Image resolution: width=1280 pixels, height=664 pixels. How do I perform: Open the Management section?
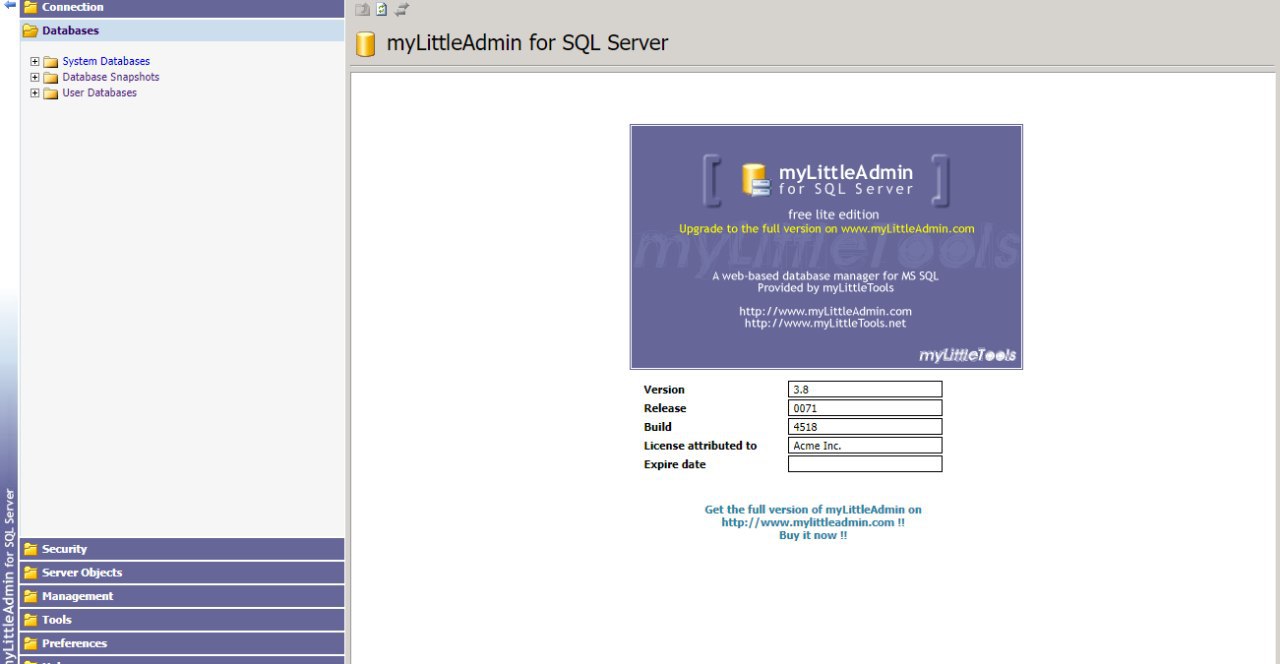(x=182, y=596)
